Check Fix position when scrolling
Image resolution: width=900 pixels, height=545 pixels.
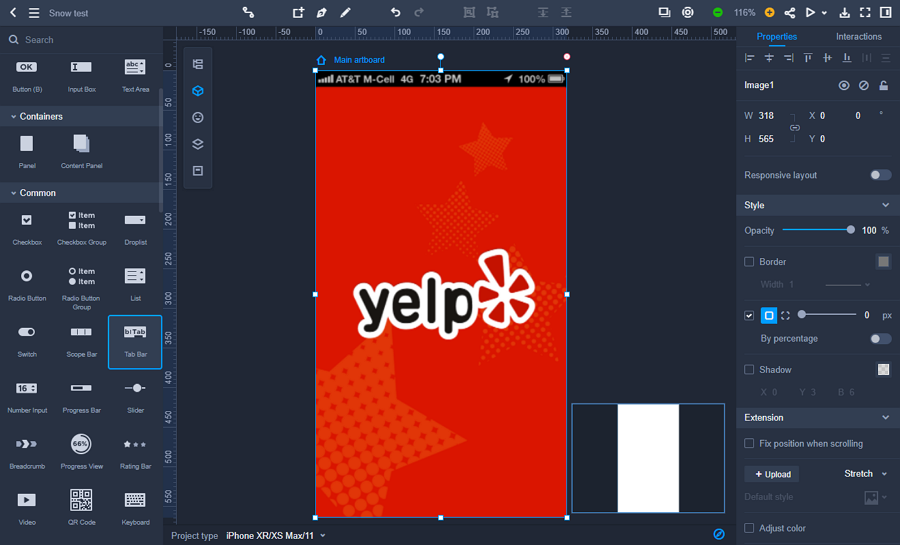click(749, 443)
